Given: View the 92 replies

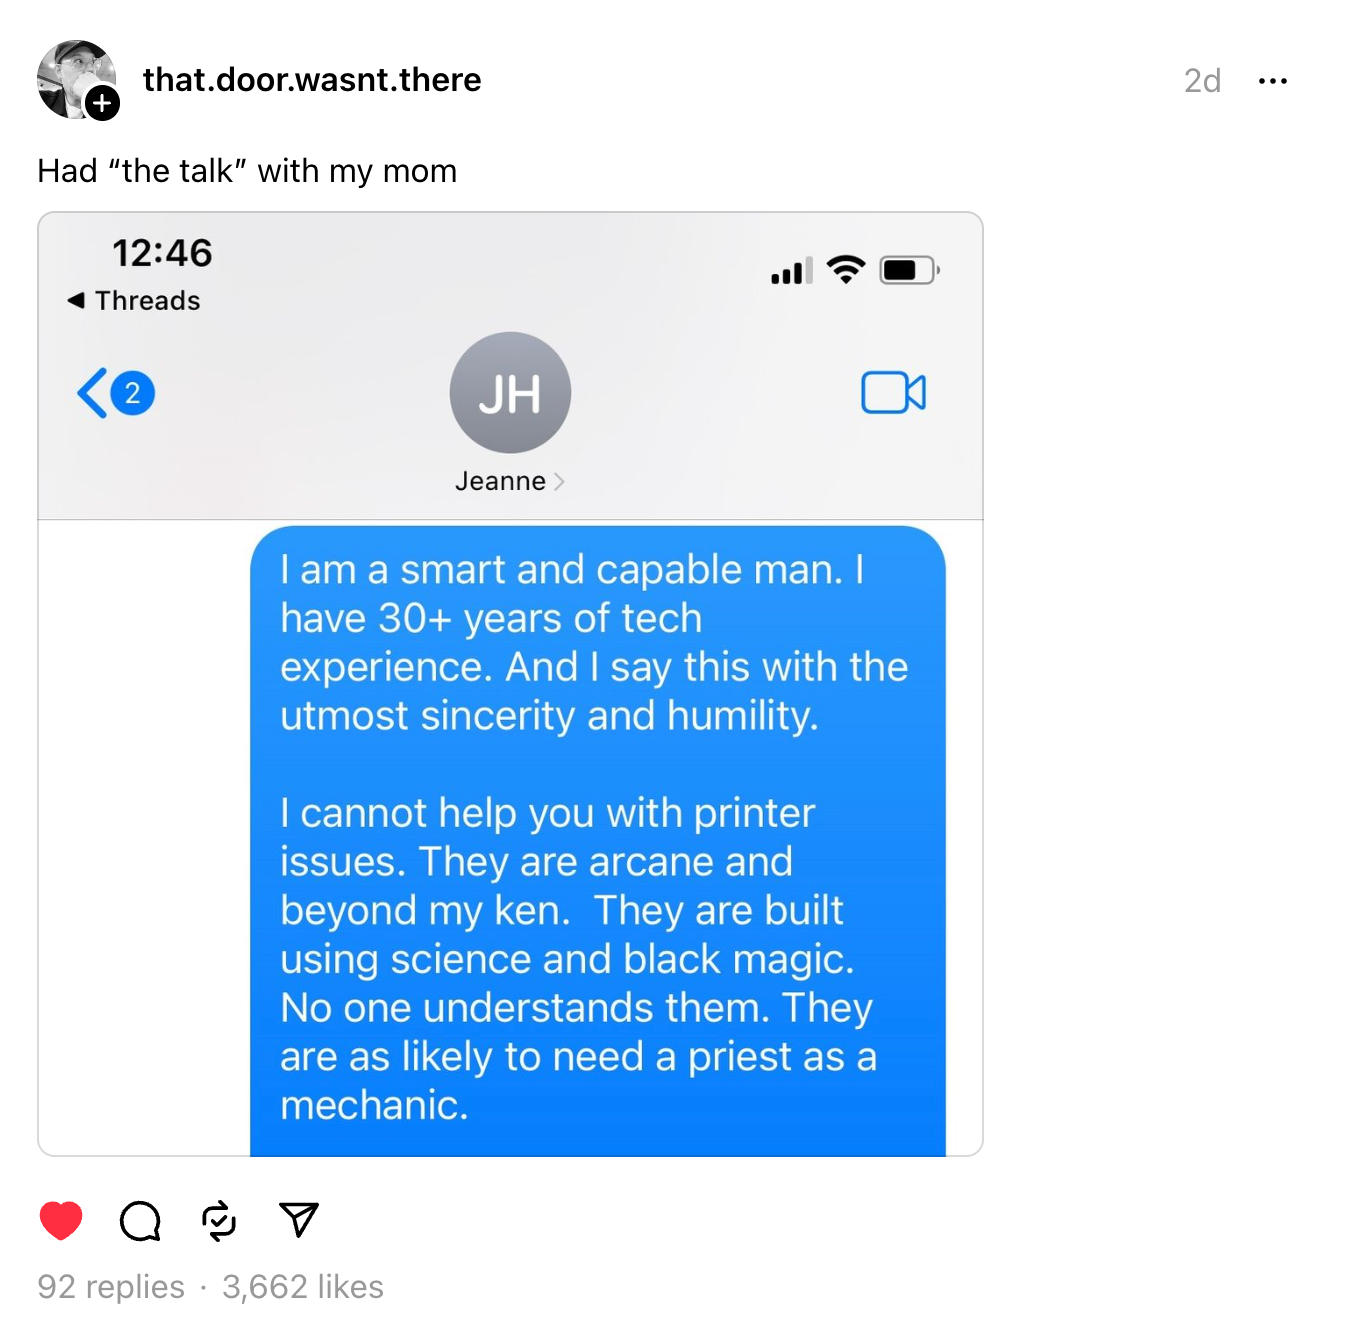Looking at the screenshot, I should (111, 1286).
